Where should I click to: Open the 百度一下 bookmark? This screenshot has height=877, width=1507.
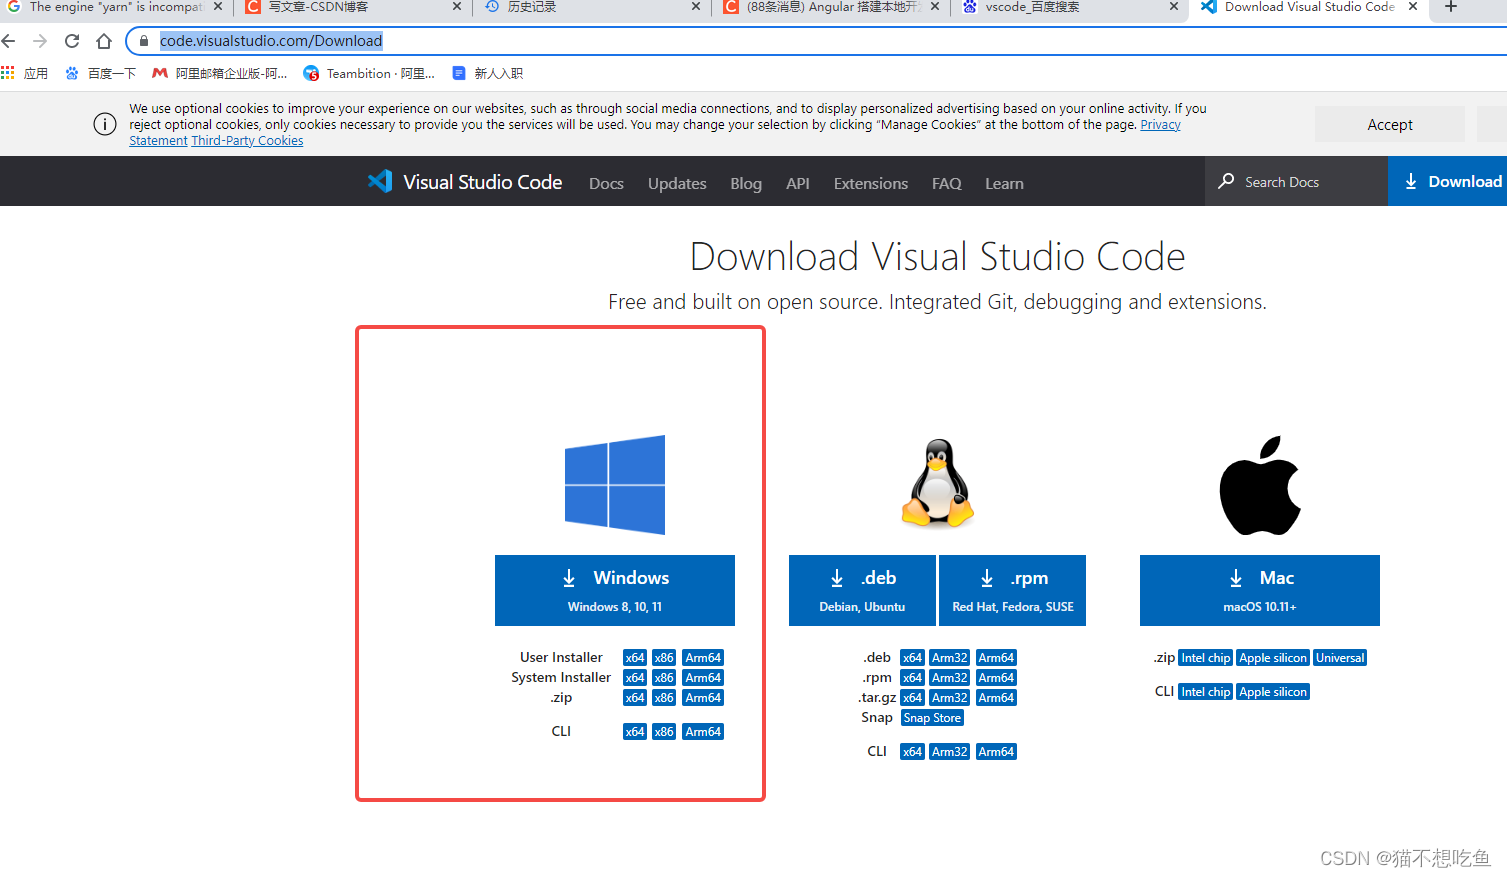[x=100, y=73]
